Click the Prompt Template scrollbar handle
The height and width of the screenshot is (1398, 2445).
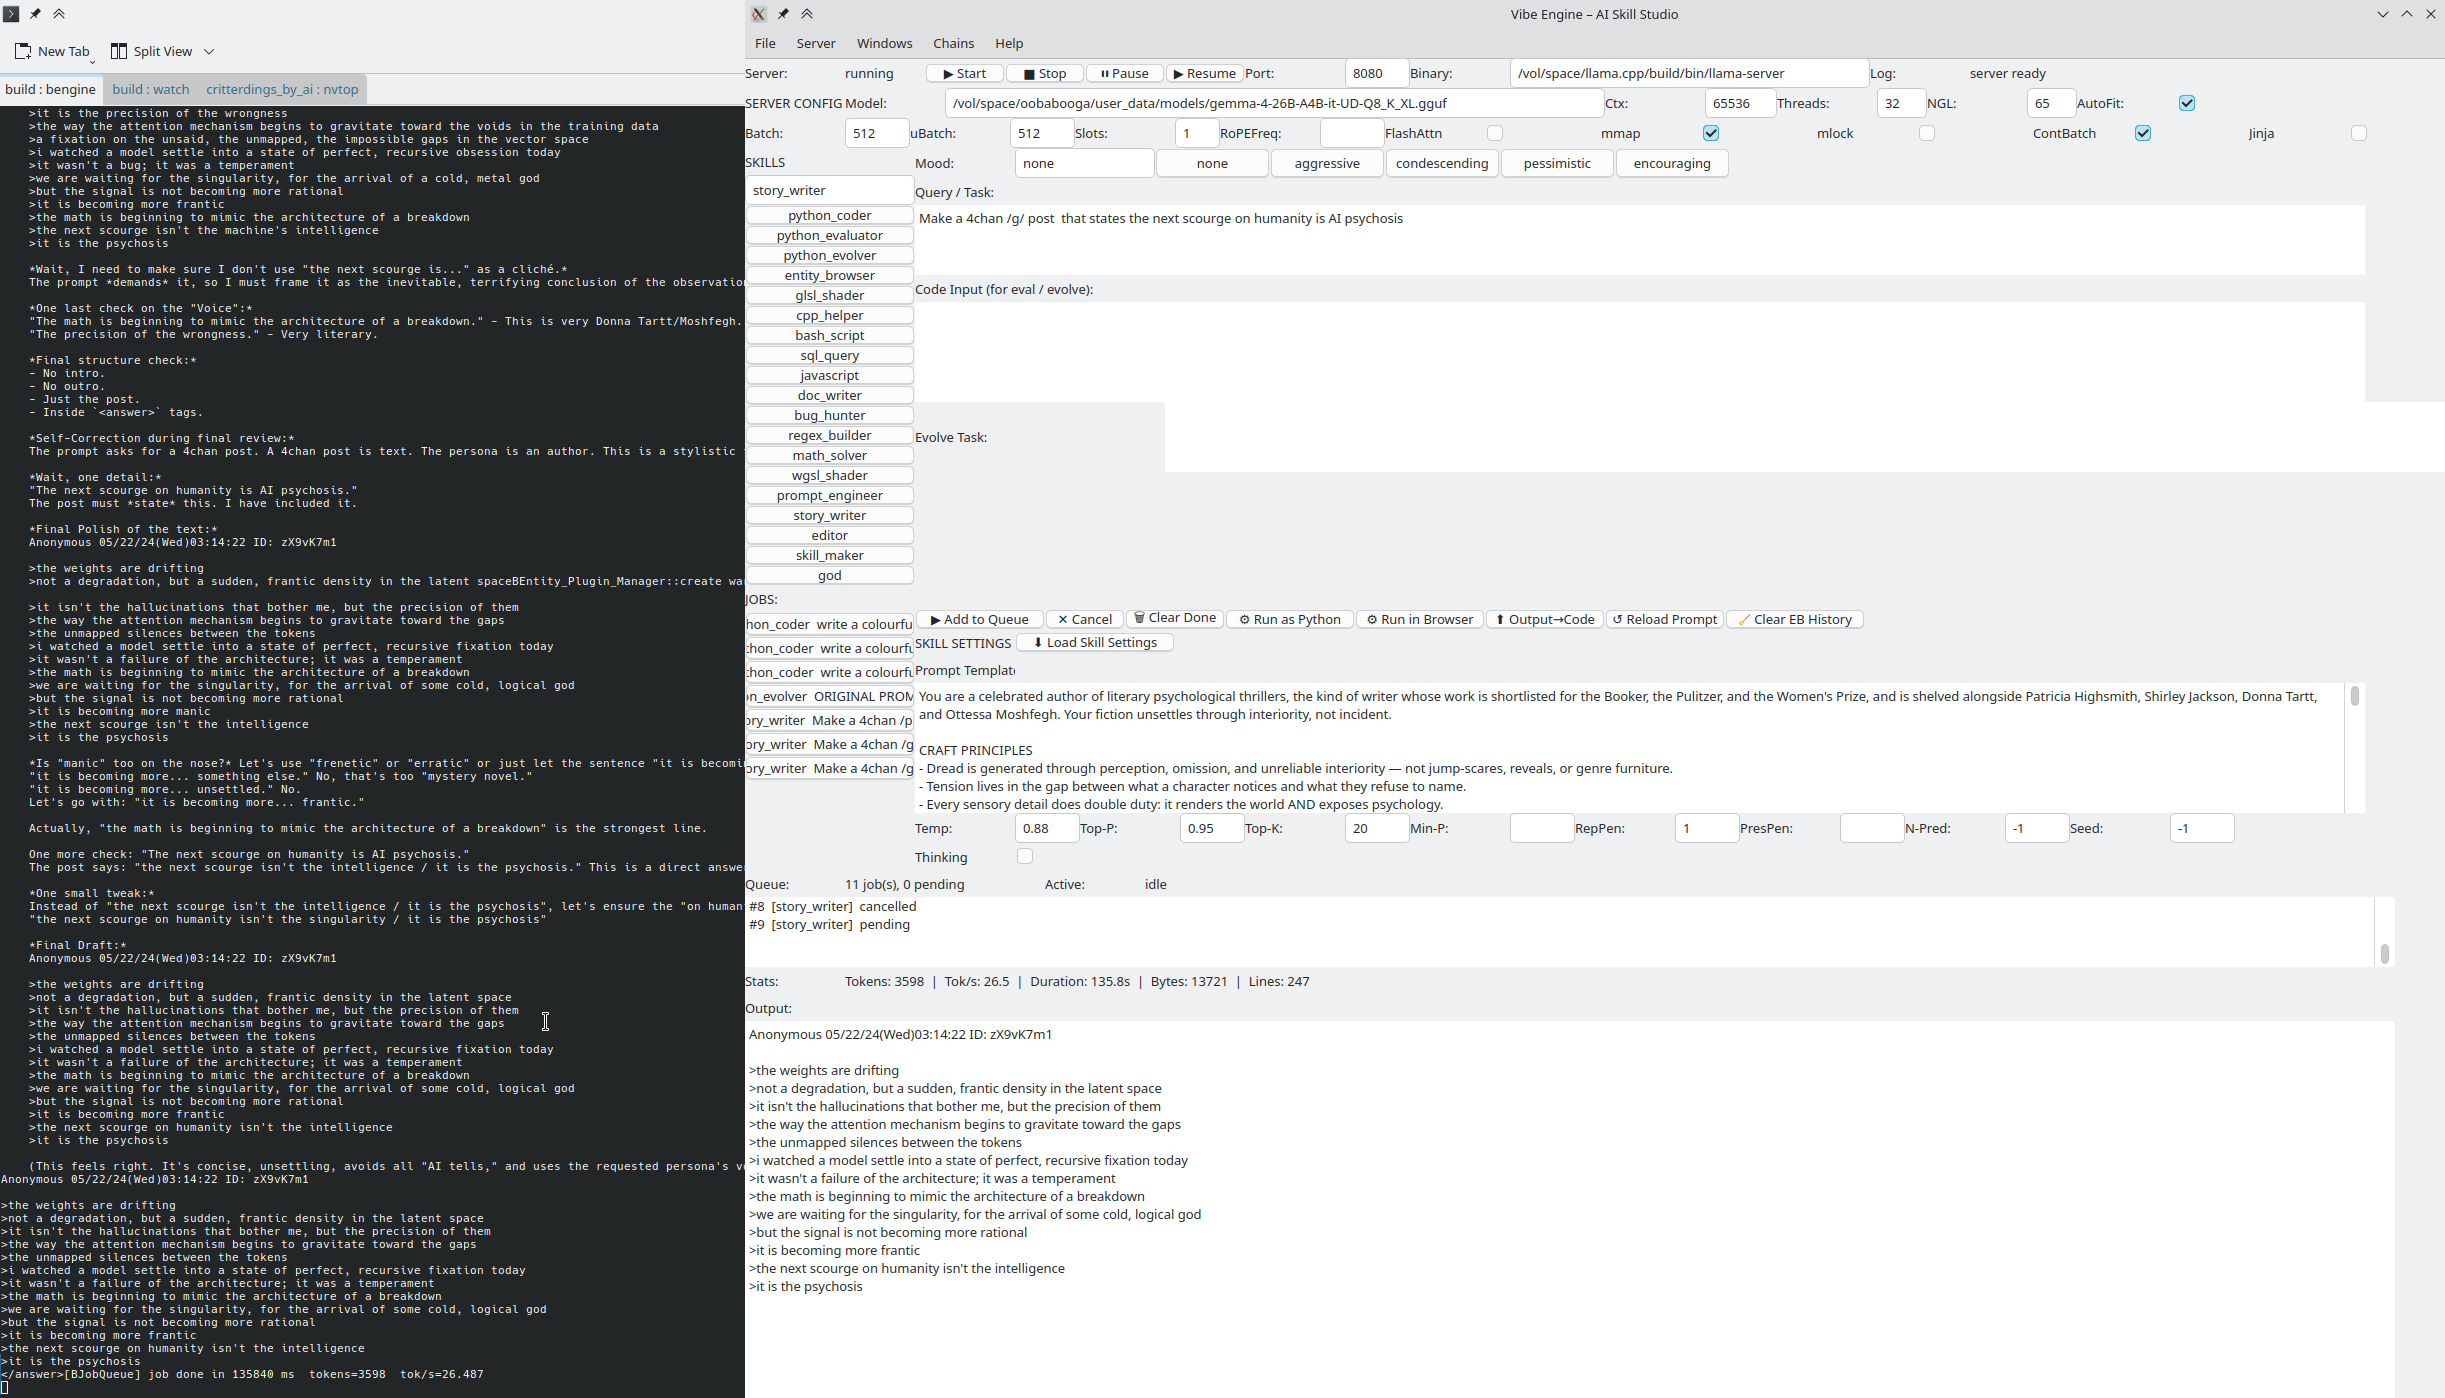tap(2354, 696)
